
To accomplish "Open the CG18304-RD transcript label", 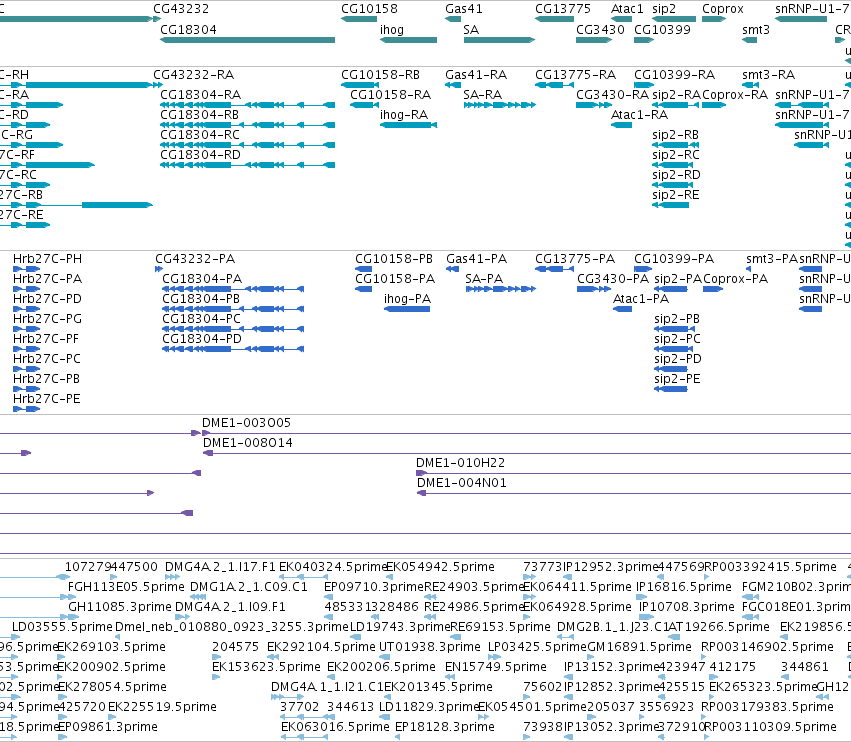I will pos(200,155).
